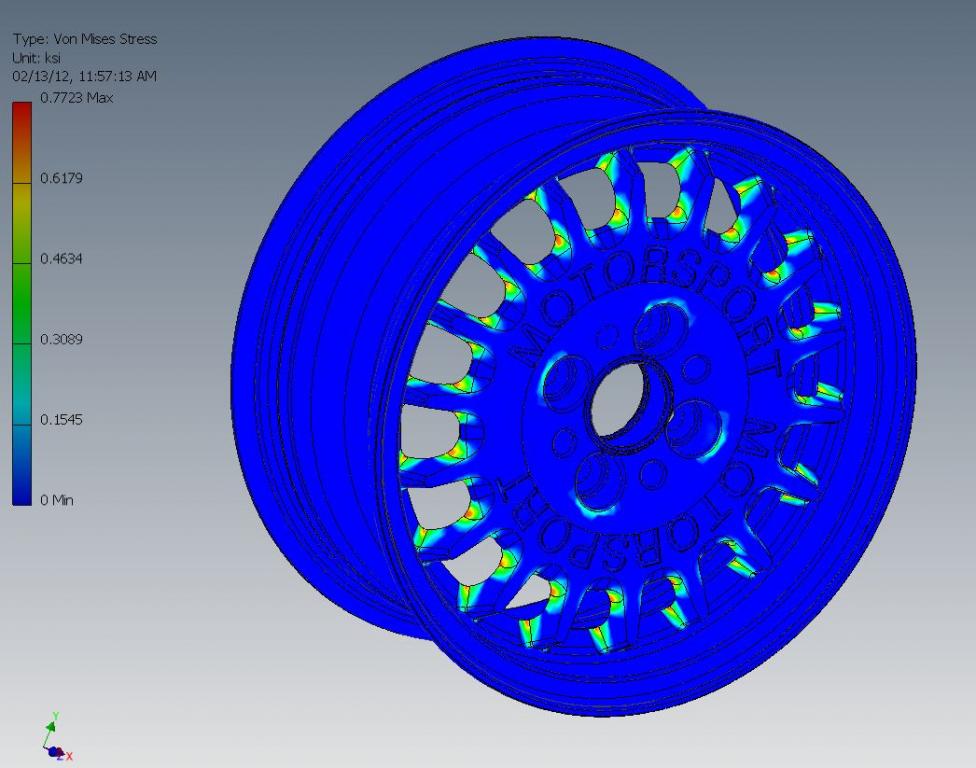Click the "Type: Von Mises Stress" label
This screenshot has height=768, width=976.
coord(85,39)
